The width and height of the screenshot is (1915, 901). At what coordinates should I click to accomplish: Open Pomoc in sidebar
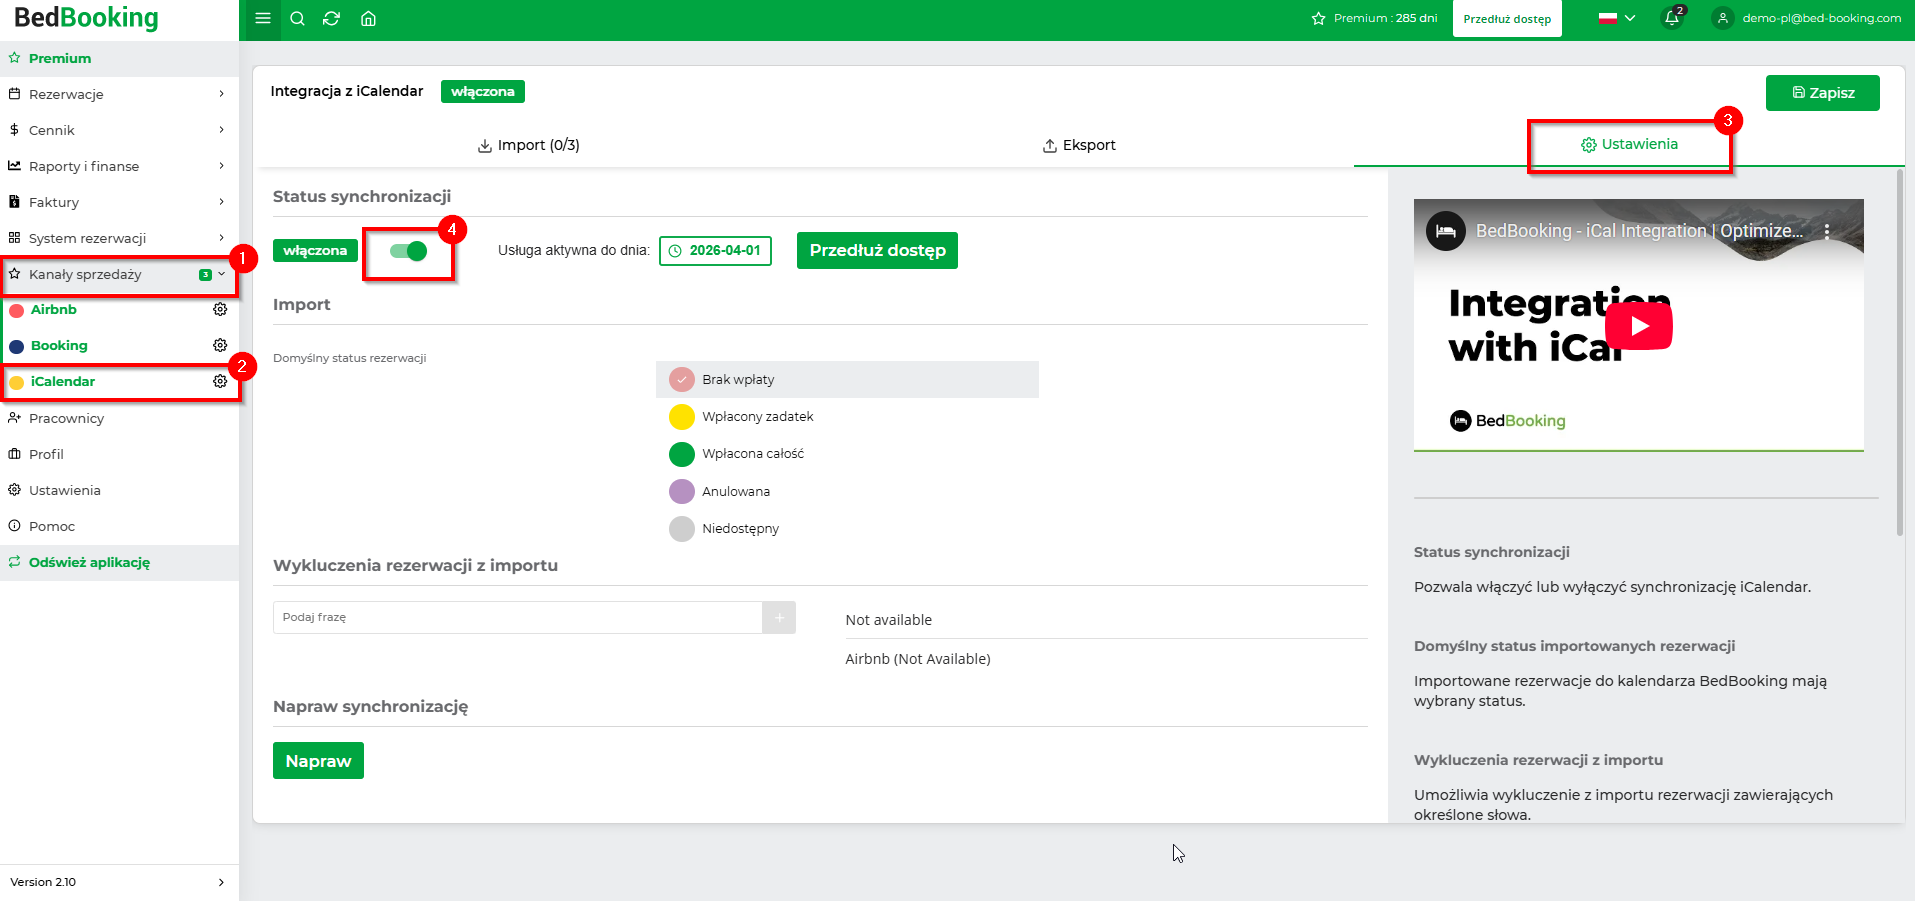tap(119, 526)
